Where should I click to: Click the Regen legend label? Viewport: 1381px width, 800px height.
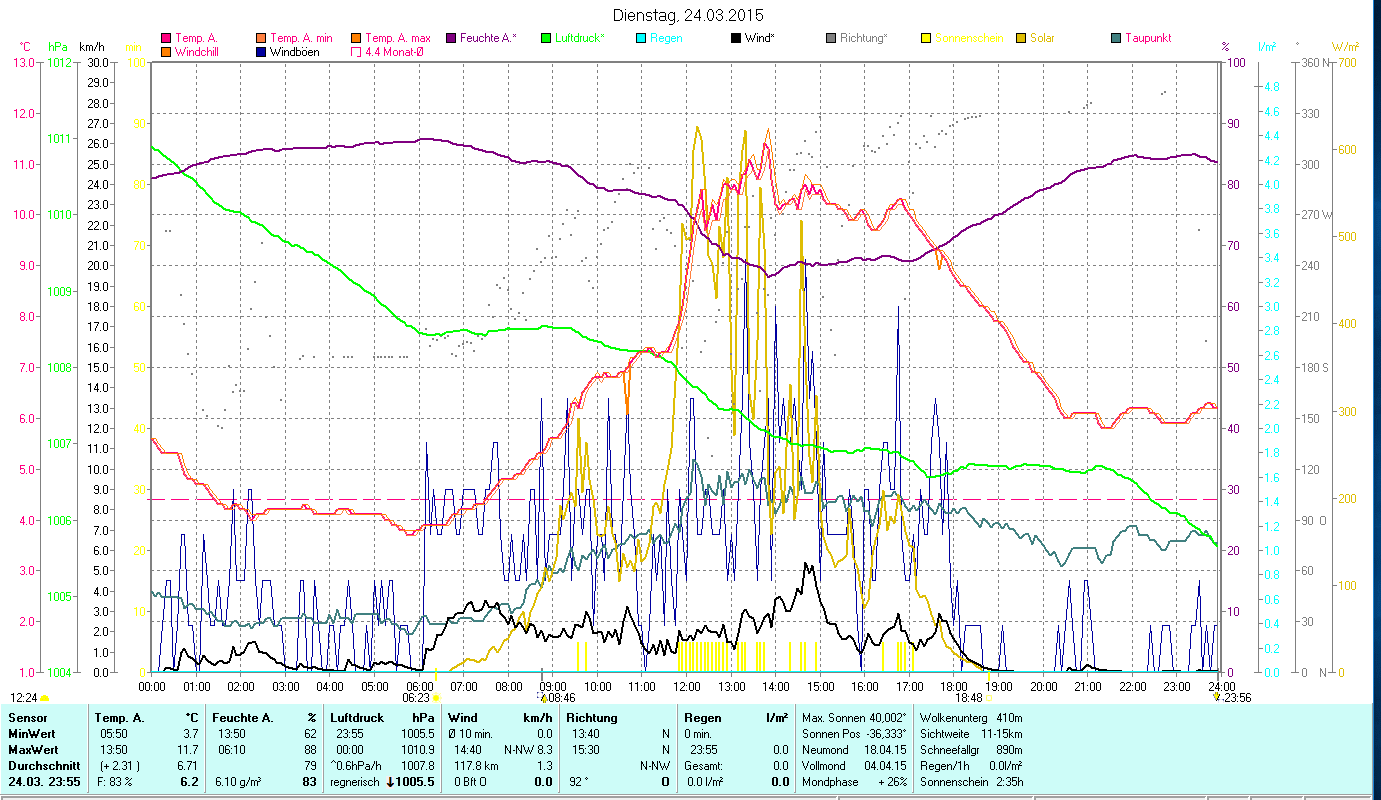666,39
